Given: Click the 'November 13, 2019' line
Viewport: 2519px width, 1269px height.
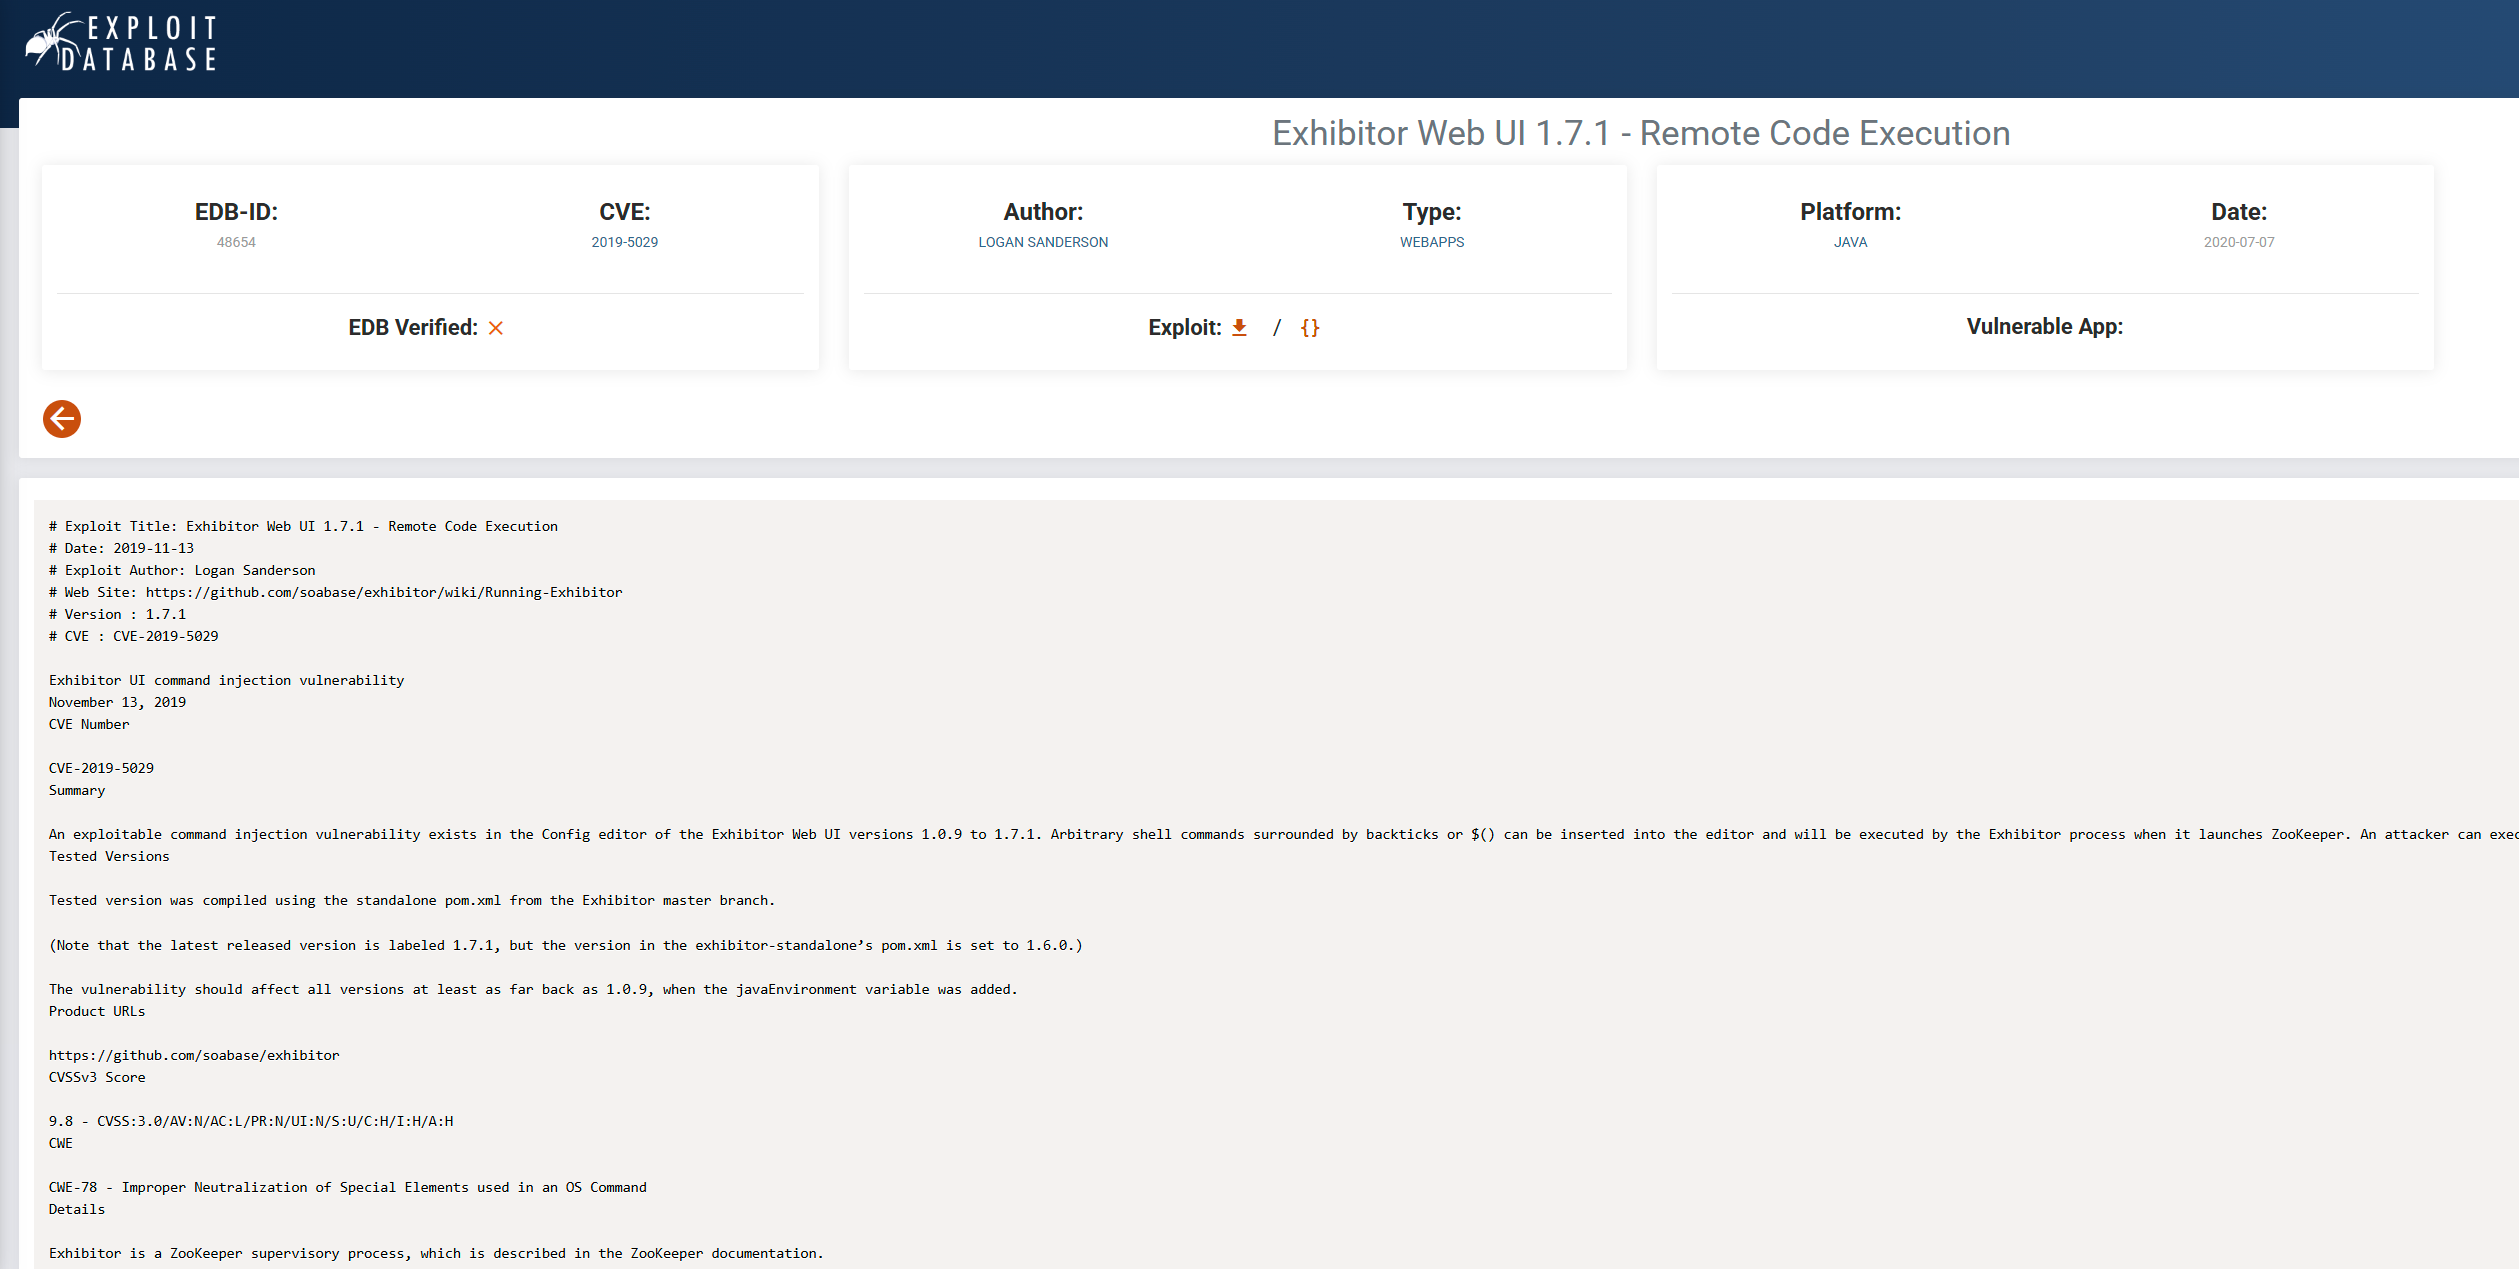Looking at the screenshot, I should pos(117,702).
